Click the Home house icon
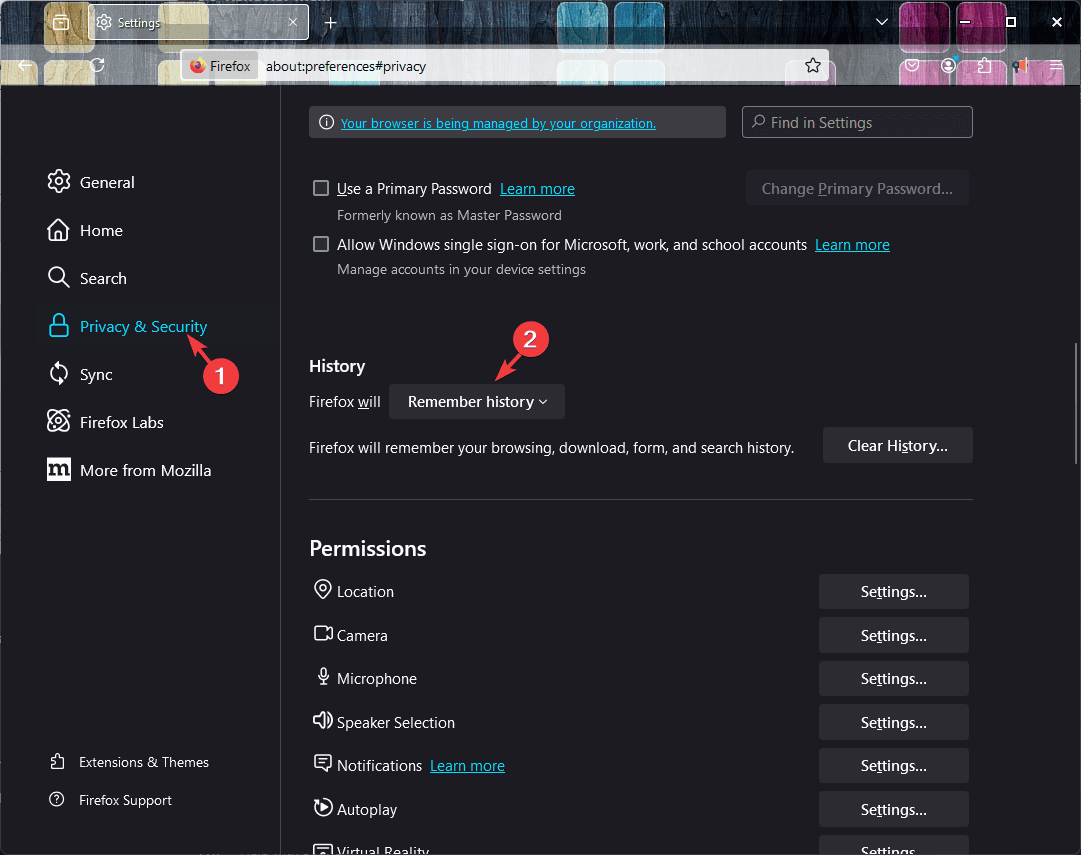 click(x=59, y=230)
